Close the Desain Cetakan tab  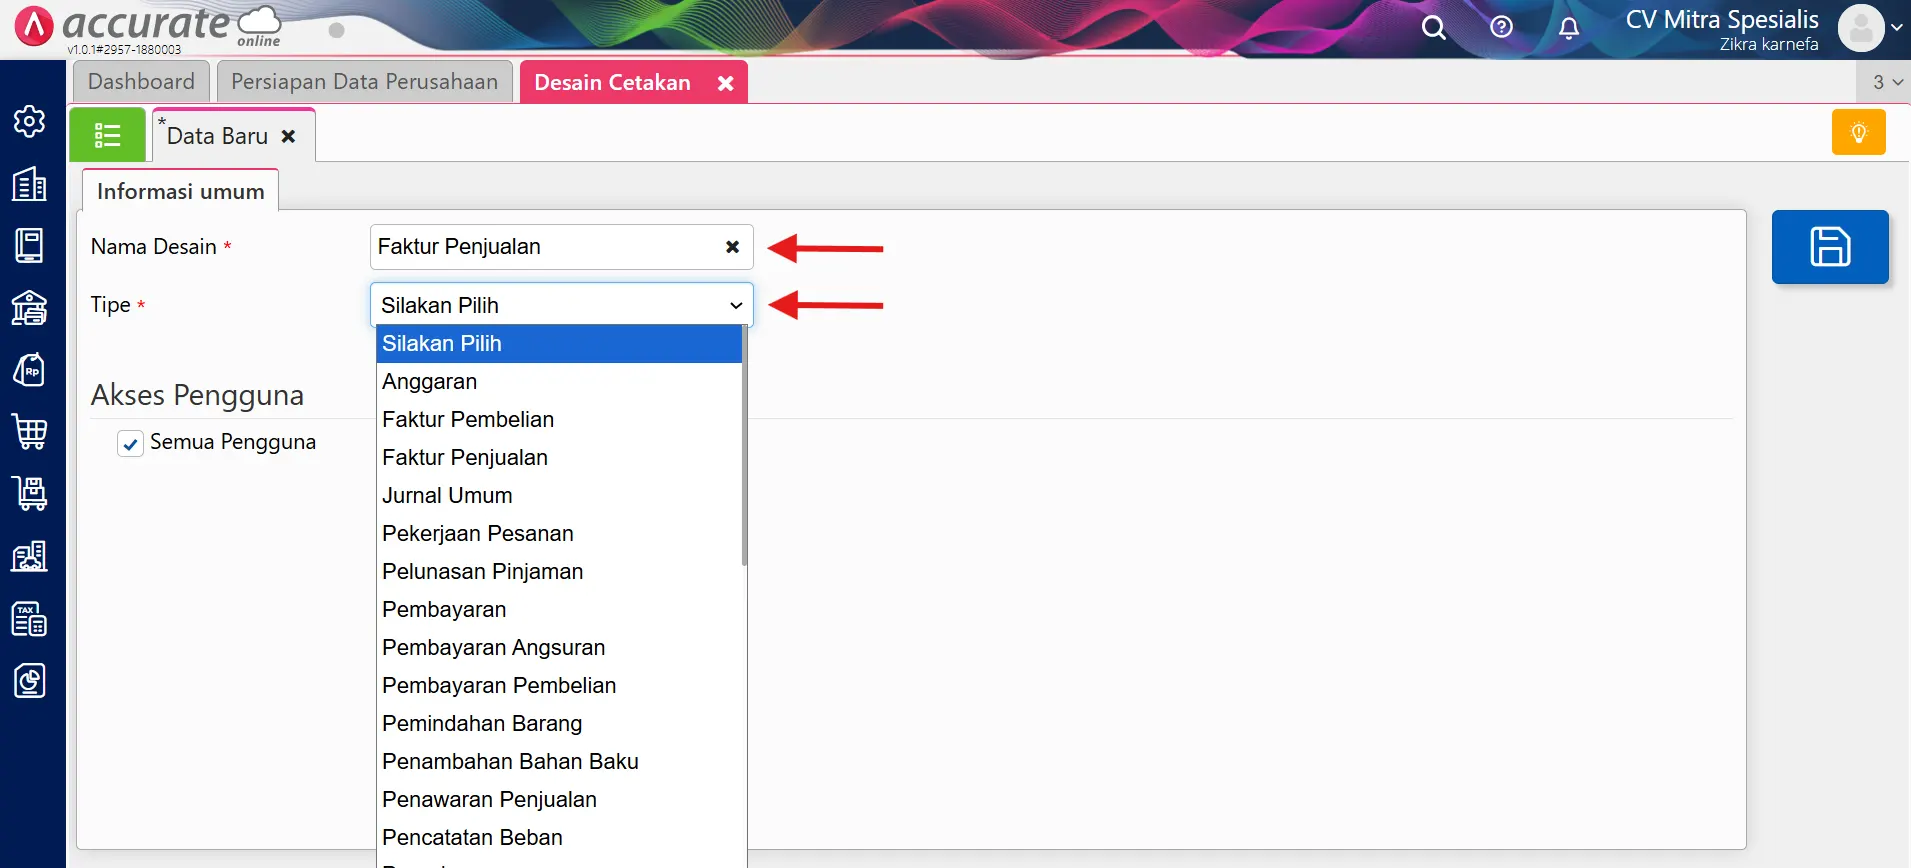click(x=726, y=84)
